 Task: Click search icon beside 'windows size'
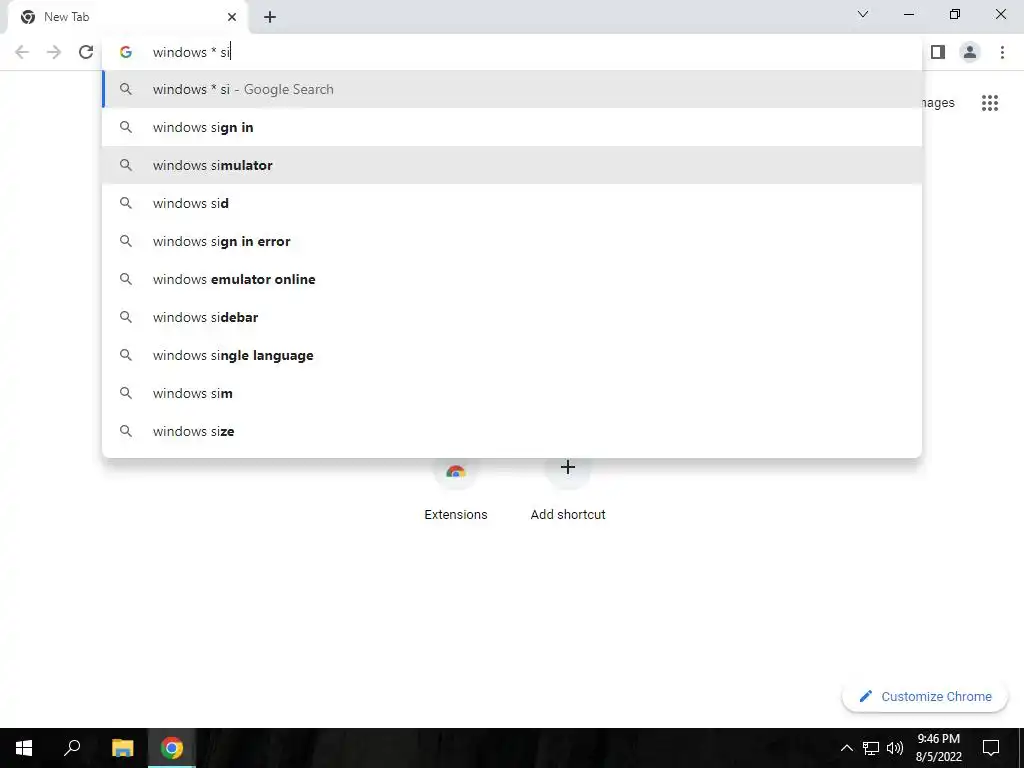[126, 431]
